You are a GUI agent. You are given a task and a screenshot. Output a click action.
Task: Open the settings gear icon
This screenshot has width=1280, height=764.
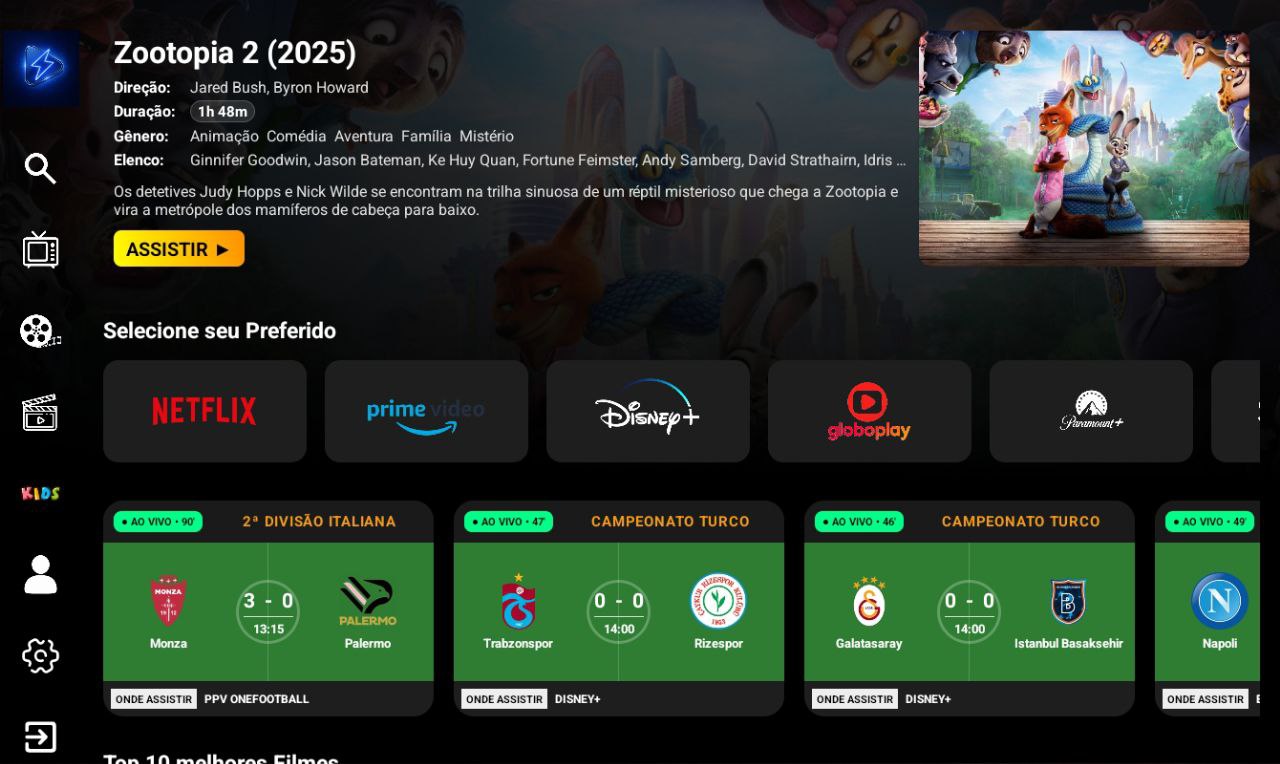click(40, 656)
